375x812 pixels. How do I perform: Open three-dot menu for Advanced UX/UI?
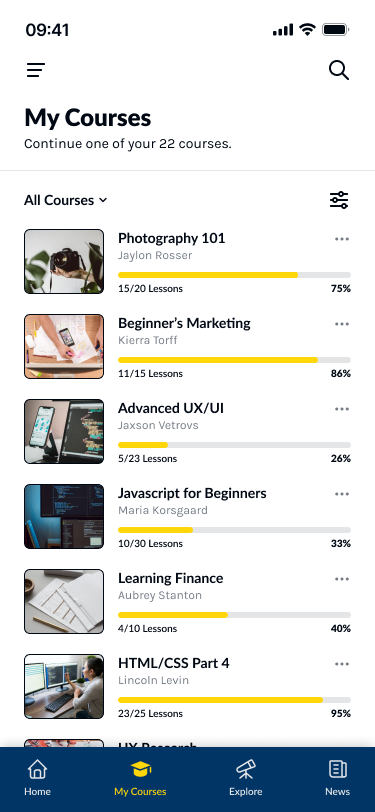tap(342, 409)
